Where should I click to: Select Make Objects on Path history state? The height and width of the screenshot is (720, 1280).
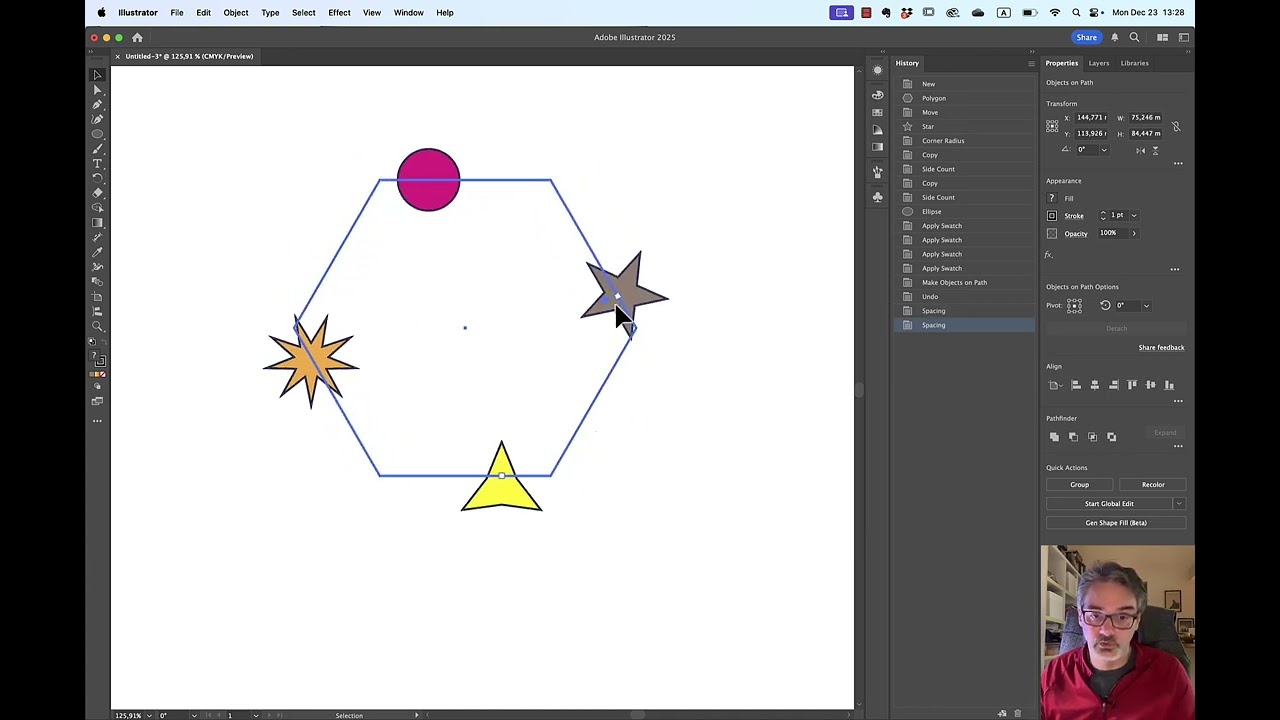point(953,283)
